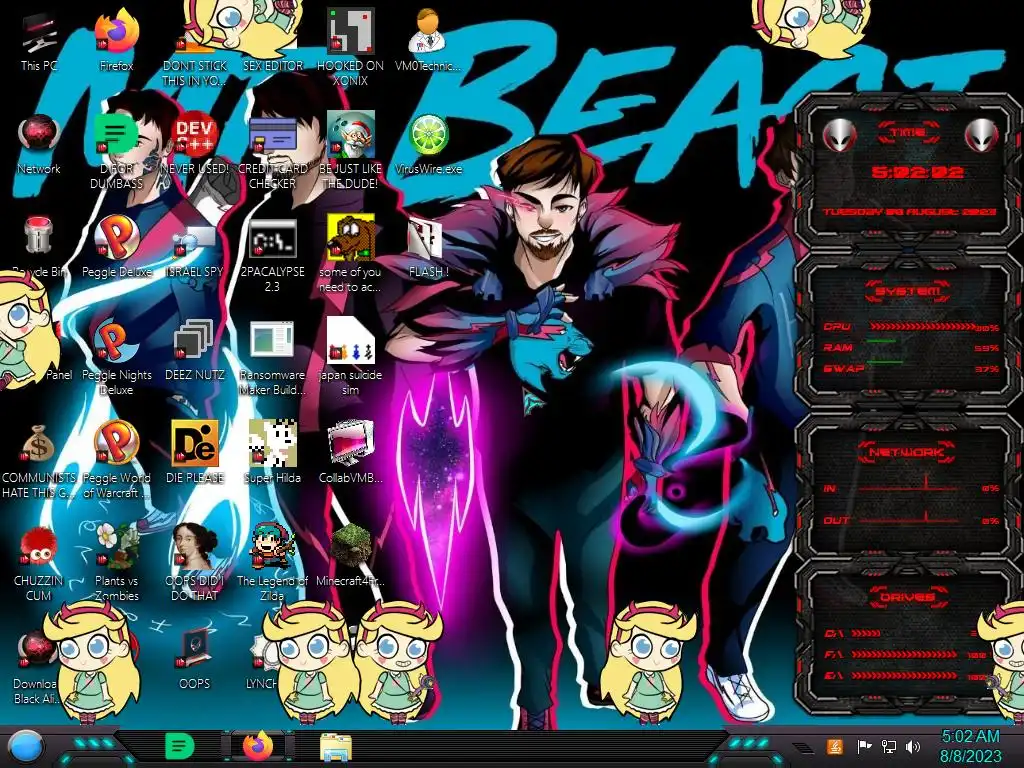The width and height of the screenshot is (1024, 768).
Task: Open the Action Center flag tray icon
Action: point(864,746)
